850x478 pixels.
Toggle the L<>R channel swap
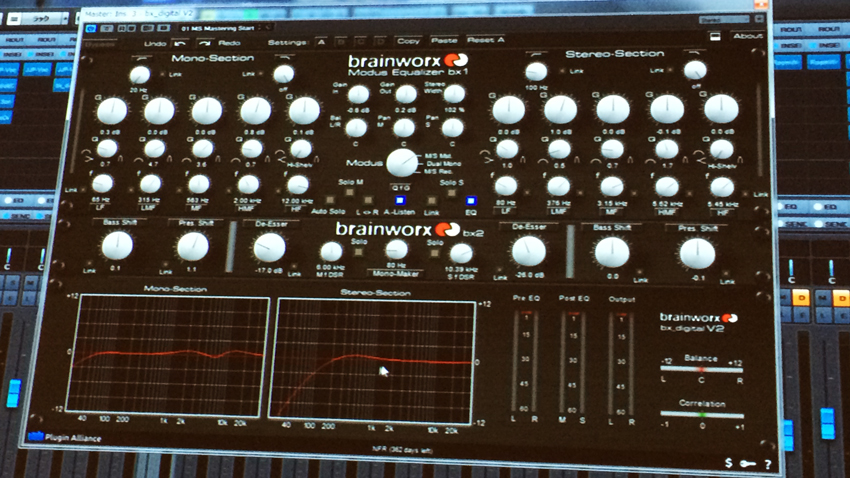point(368,201)
